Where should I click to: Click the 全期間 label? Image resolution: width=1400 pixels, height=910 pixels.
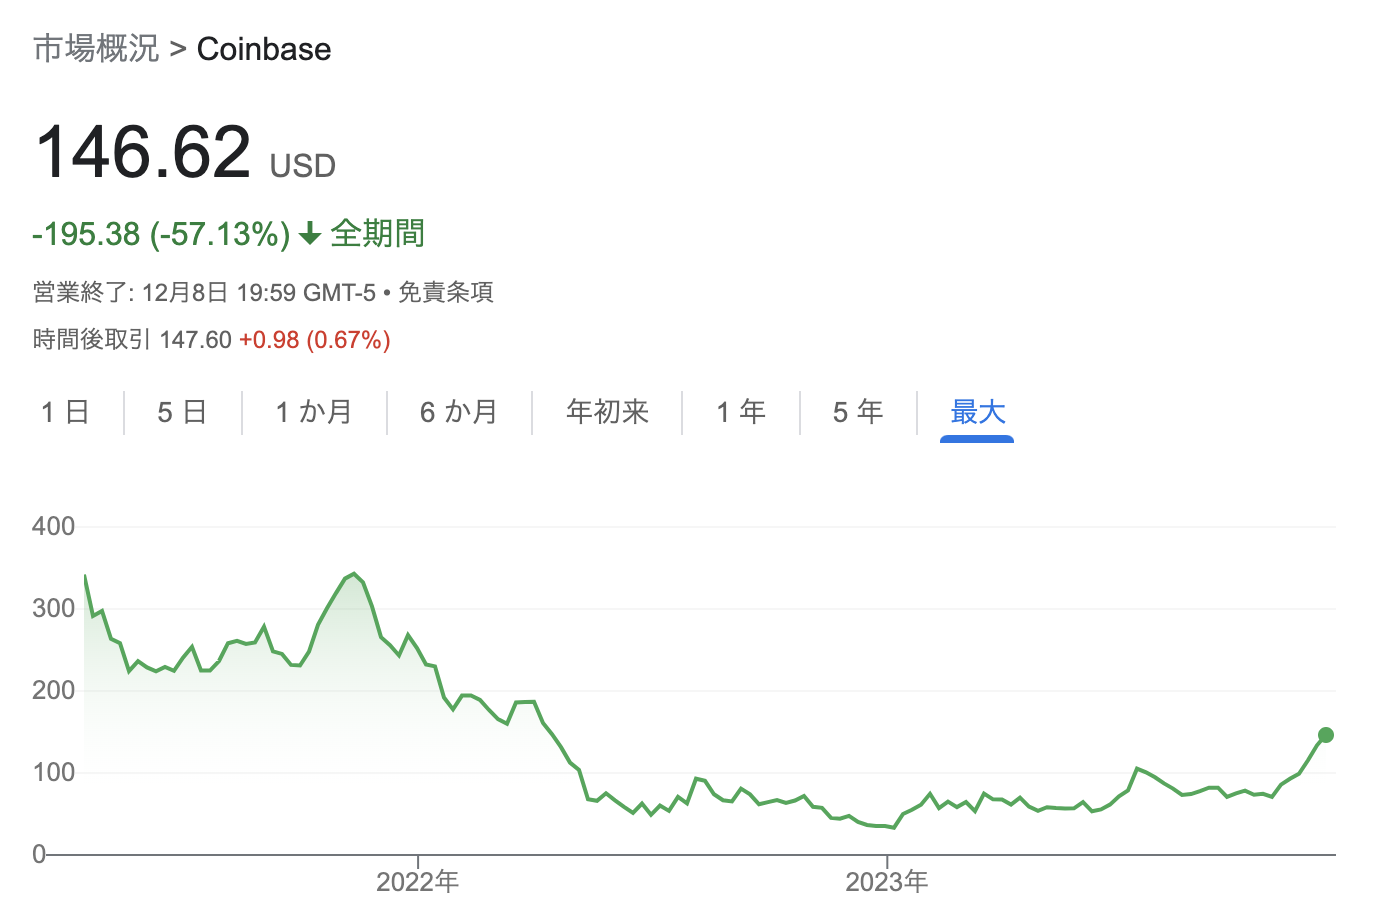pyautogui.click(x=376, y=233)
